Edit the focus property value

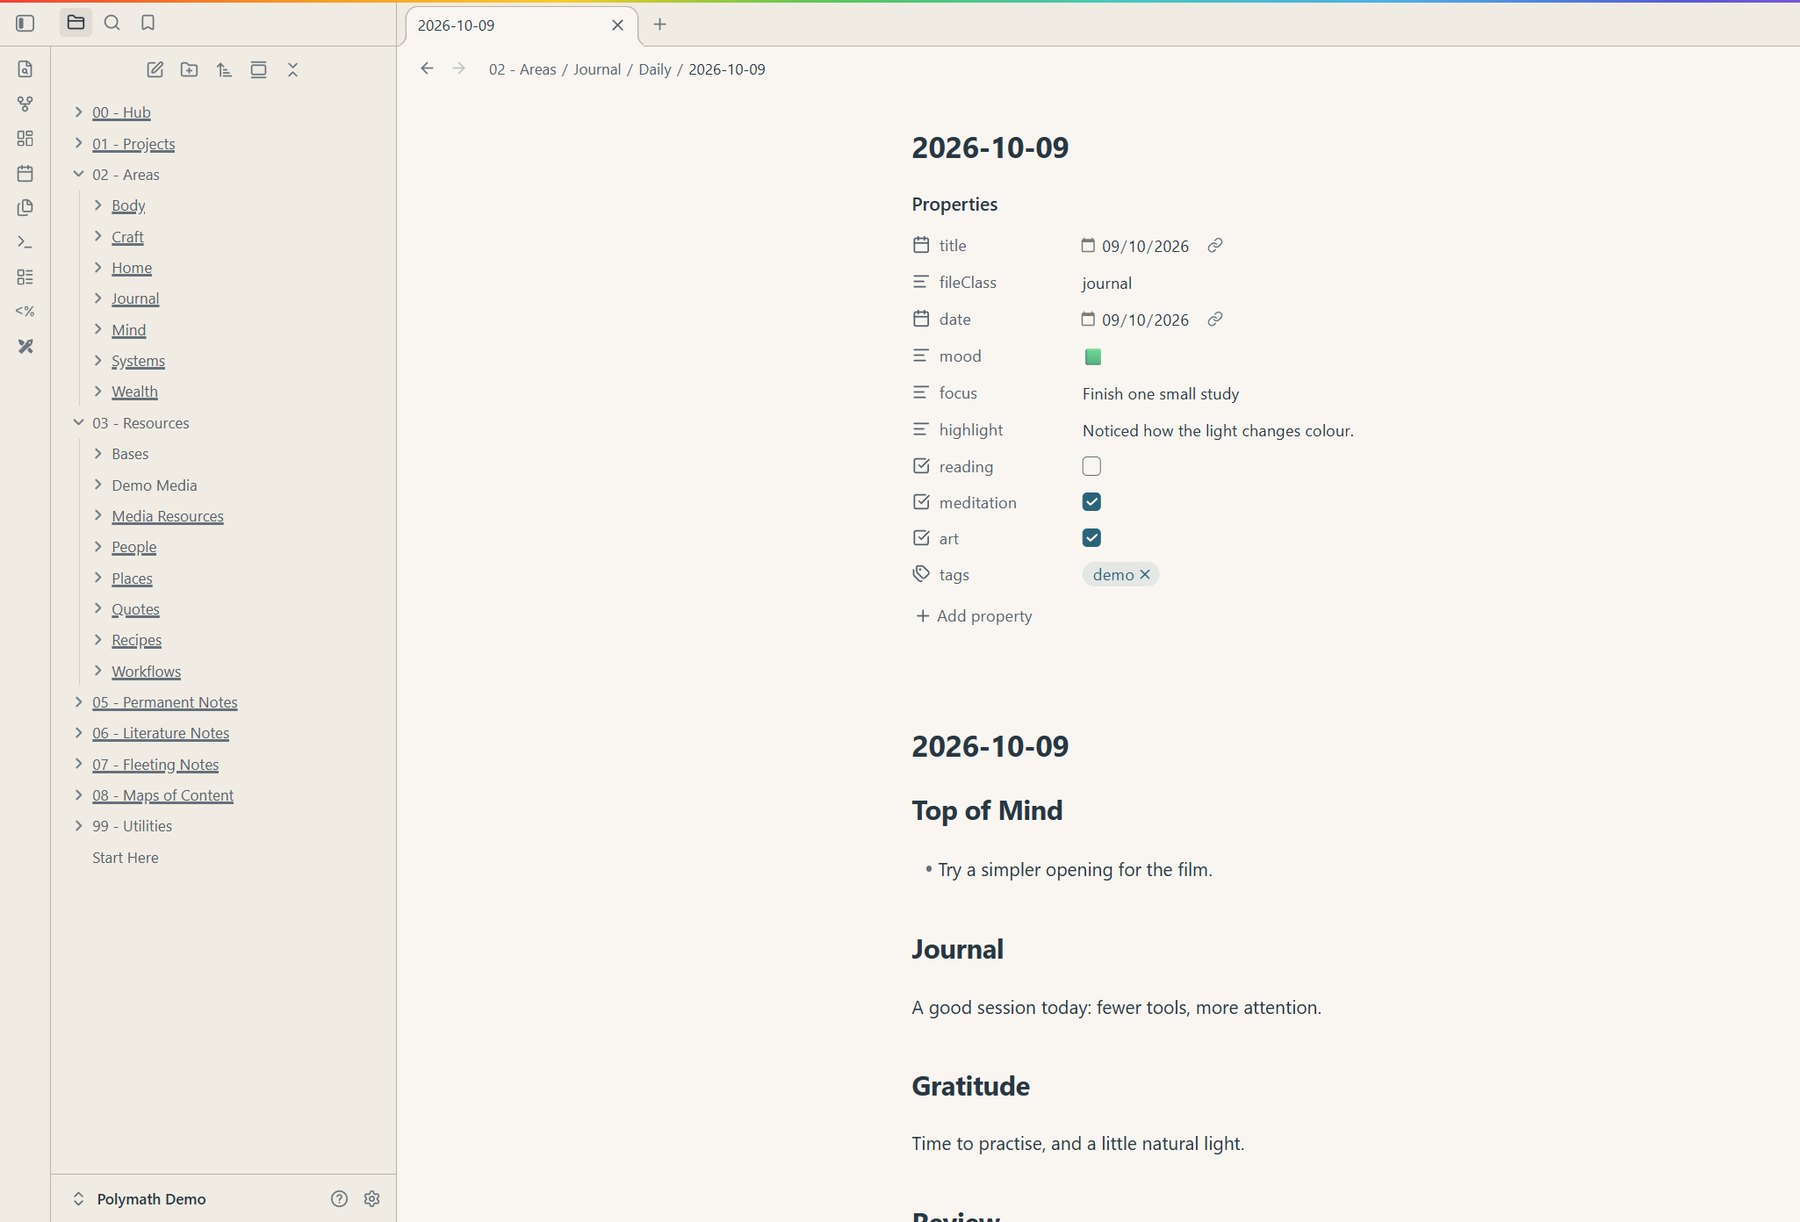(1160, 394)
